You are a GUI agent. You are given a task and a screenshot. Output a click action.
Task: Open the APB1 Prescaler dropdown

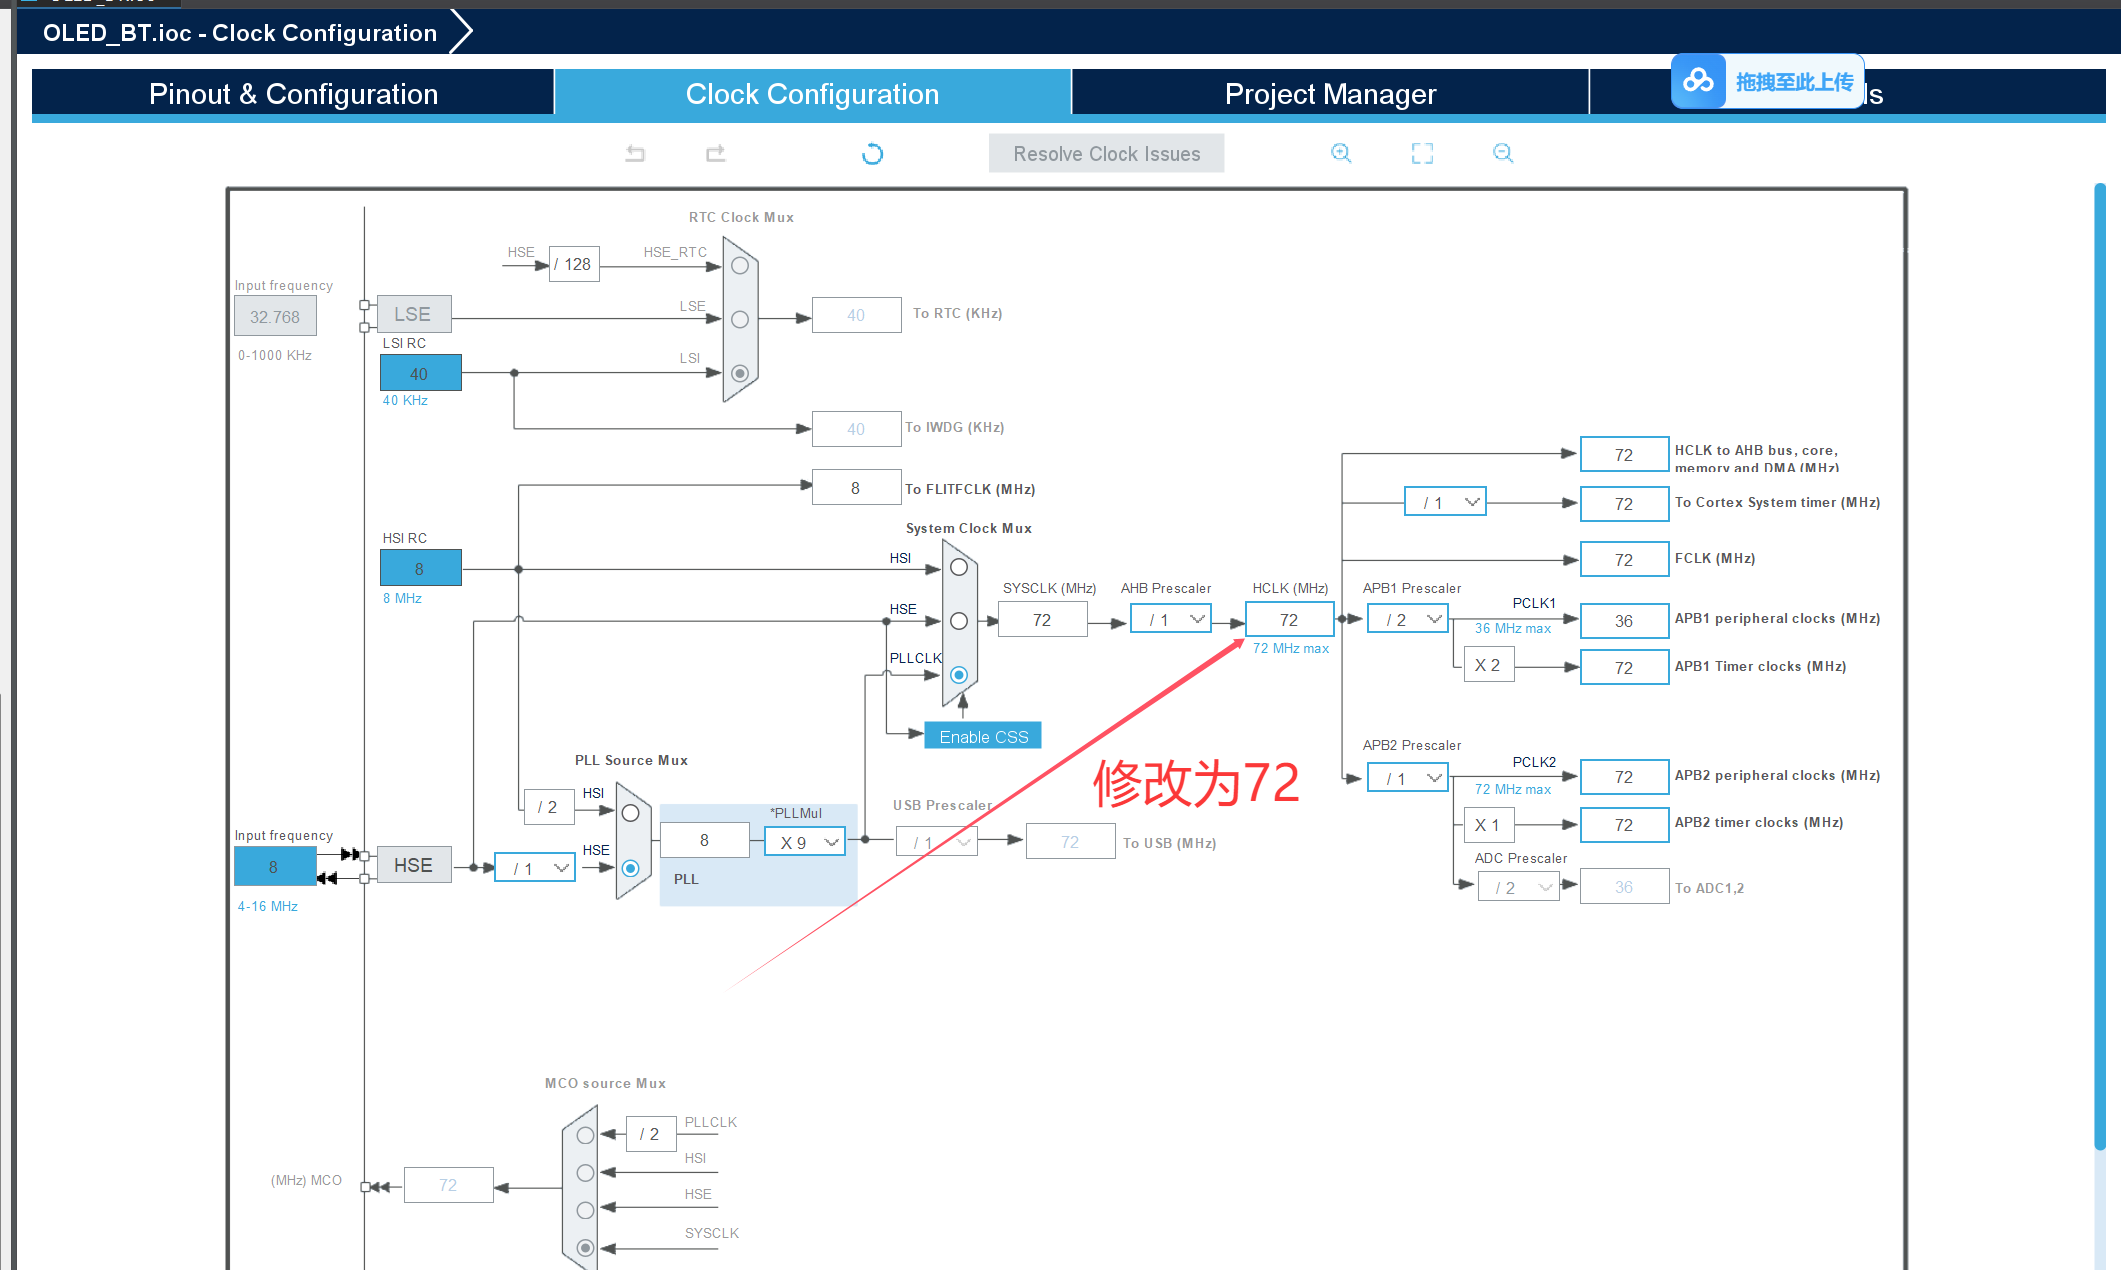point(1408,620)
